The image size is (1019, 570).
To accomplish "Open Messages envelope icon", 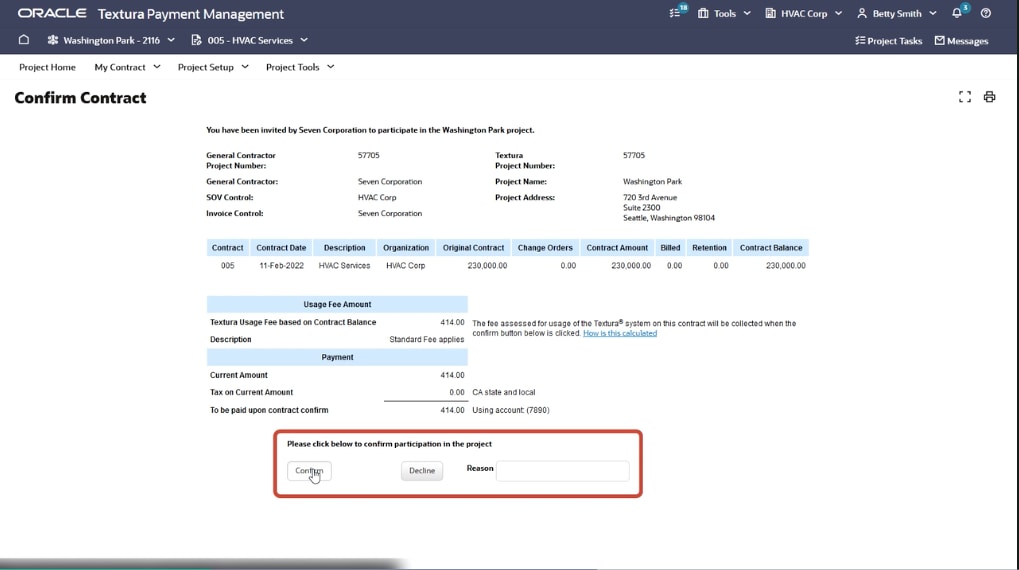I will pyautogui.click(x=961, y=41).
